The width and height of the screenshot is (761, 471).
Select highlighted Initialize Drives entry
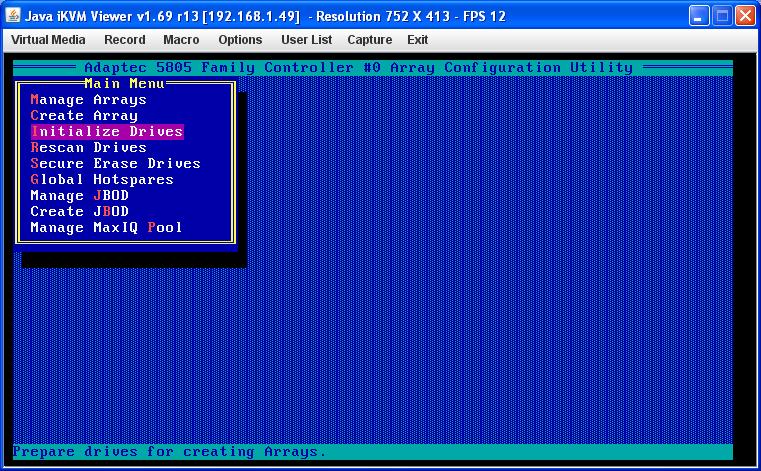107,132
